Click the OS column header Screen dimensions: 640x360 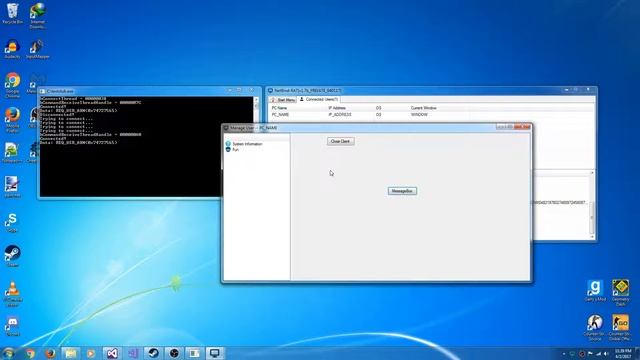click(x=378, y=108)
